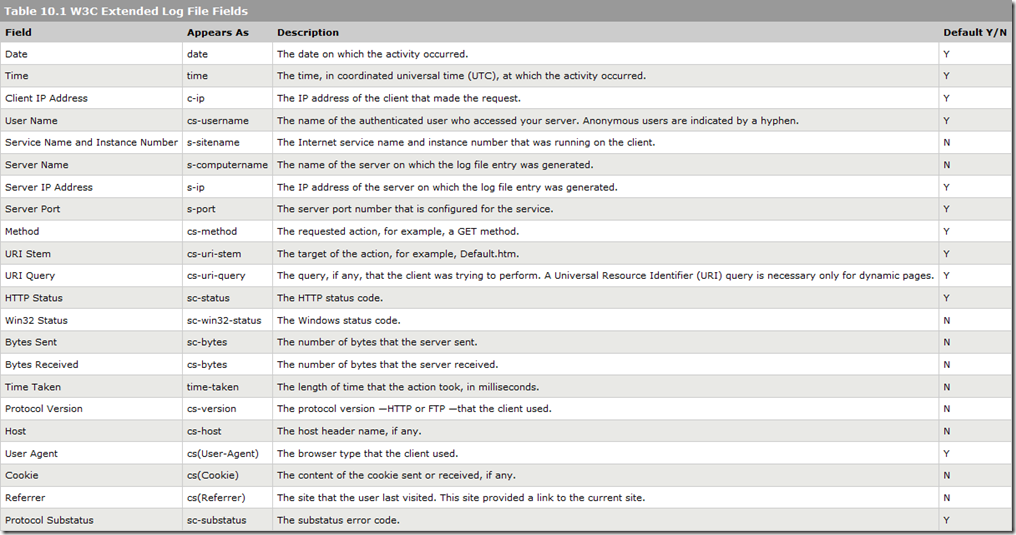The height and width of the screenshot is (535, 1016).
Task: Select the 'sc-bytes' cell
Action: [x=227, y=343]
